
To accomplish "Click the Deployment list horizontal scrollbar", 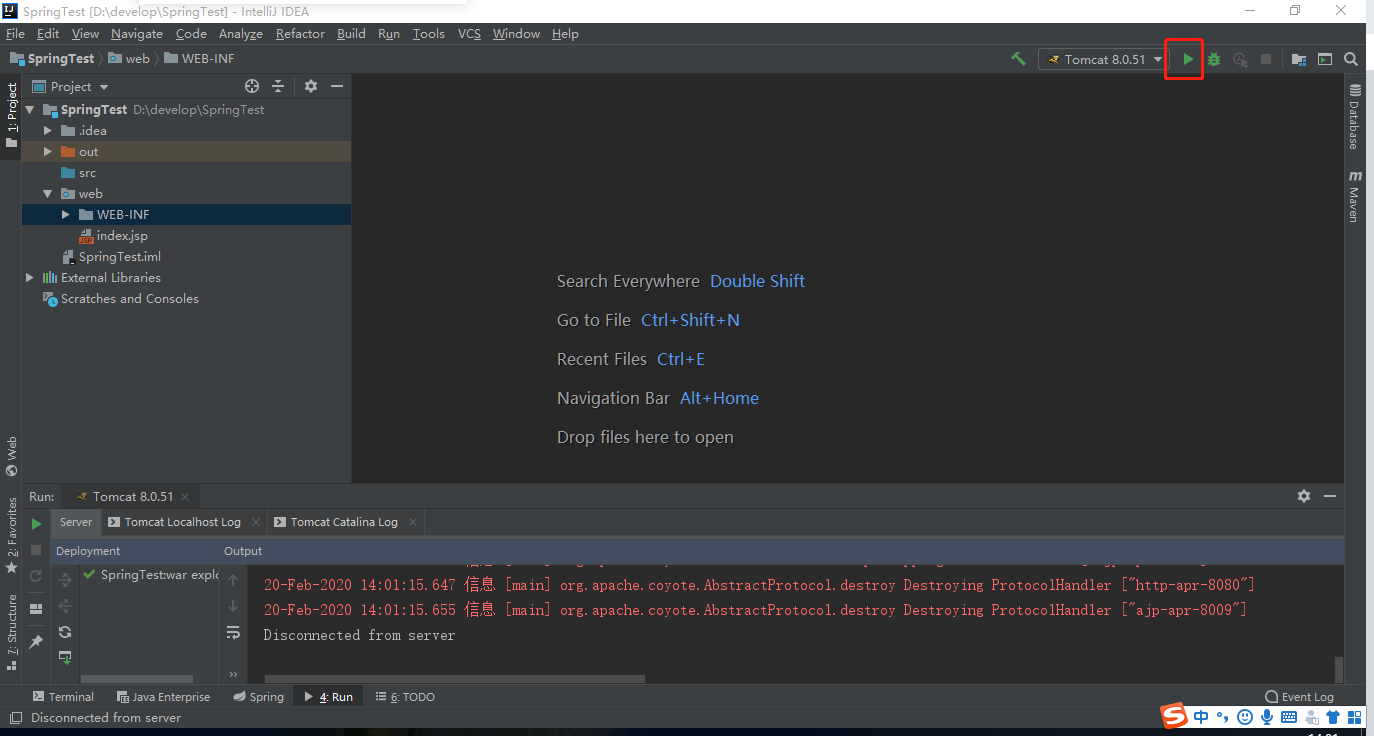I will pos(137,679).
